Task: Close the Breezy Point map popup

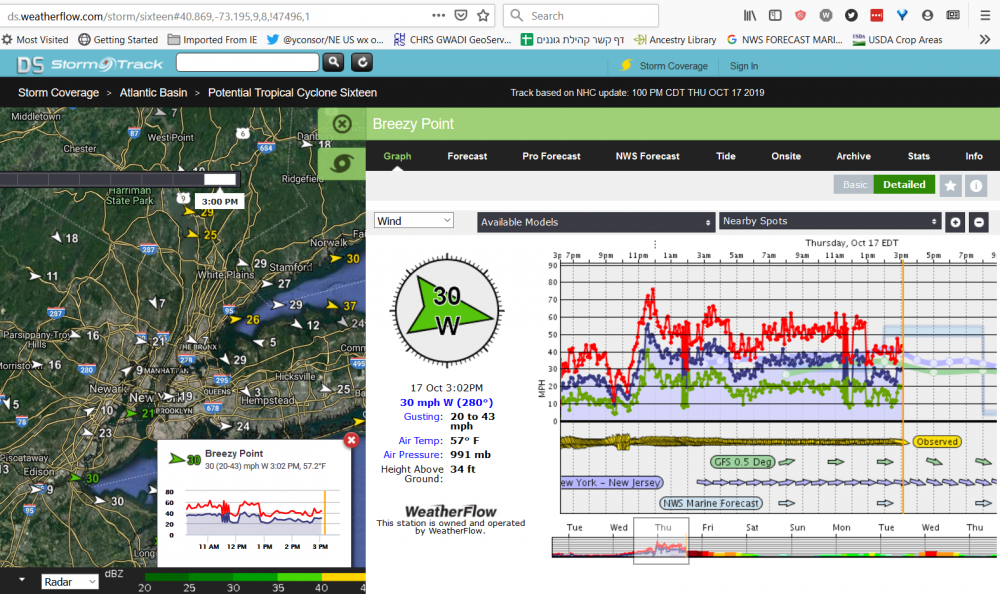Action: (x=351, y=440)
